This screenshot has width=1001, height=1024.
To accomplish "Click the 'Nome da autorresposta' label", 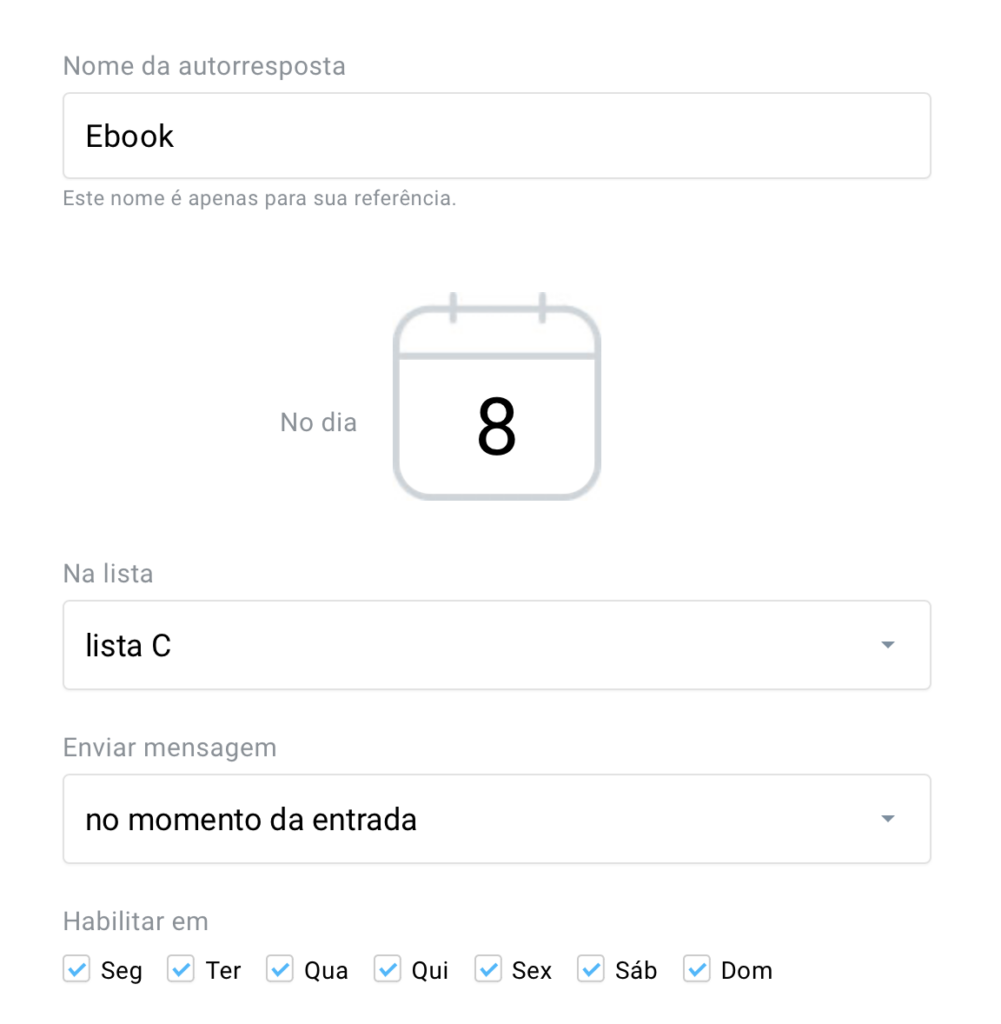I will [204, 66].
